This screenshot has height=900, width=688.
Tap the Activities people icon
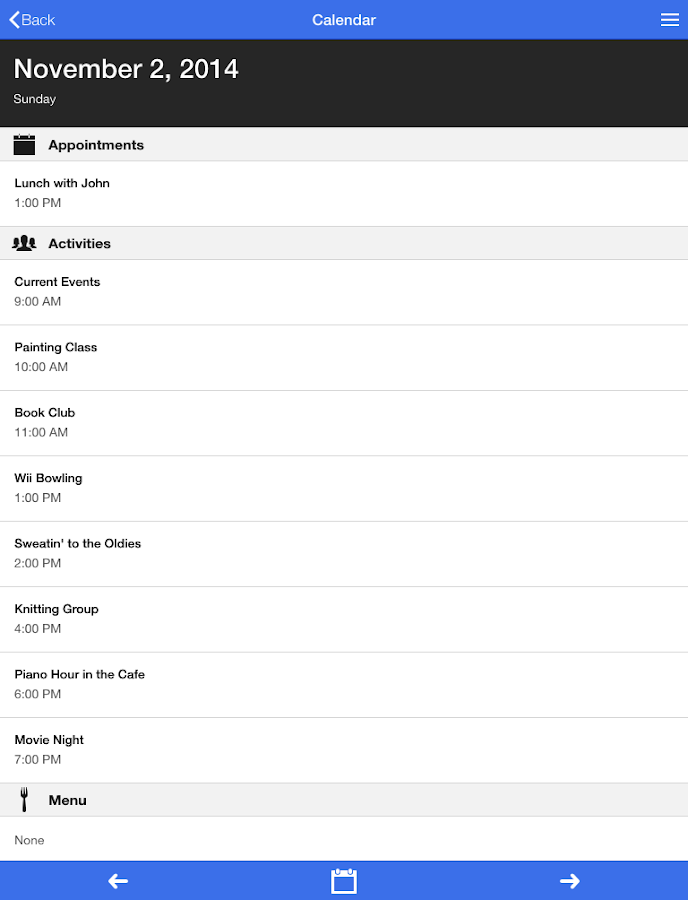tap(25, 243)
